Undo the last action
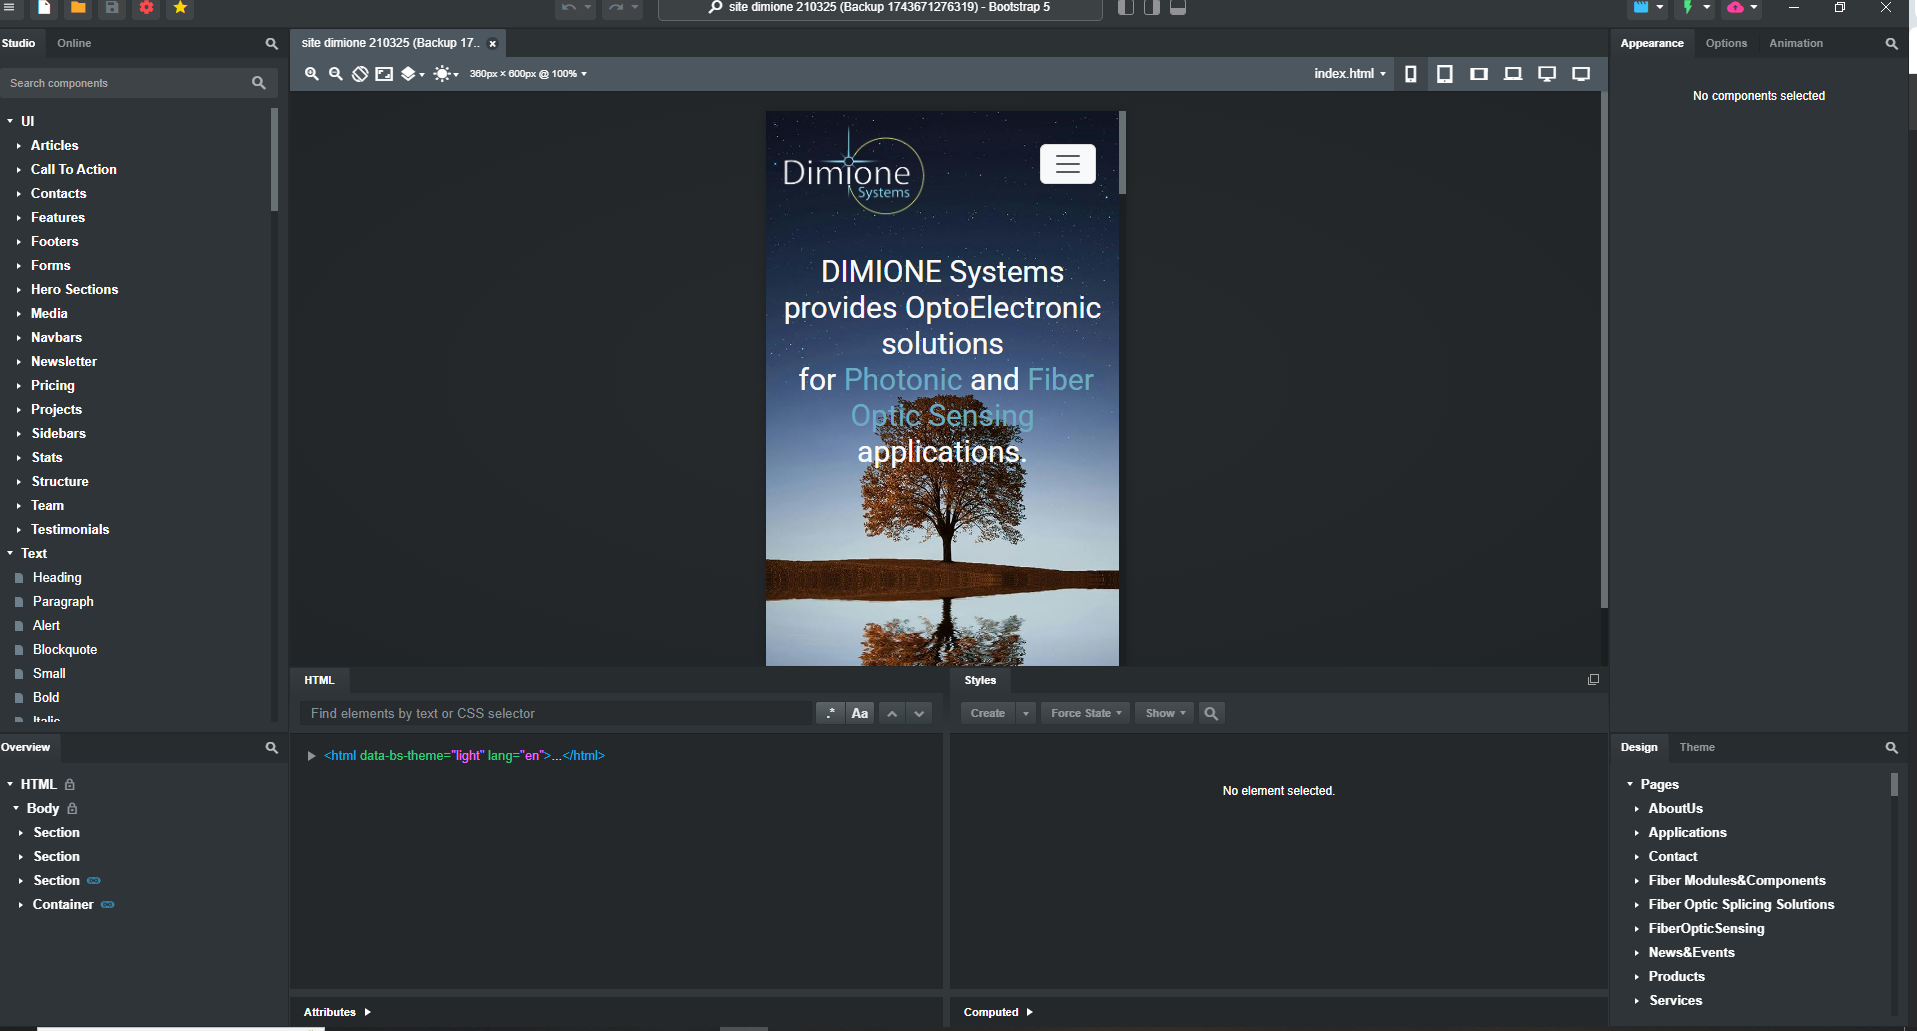 pyautogui.click(x=569, y=7)
